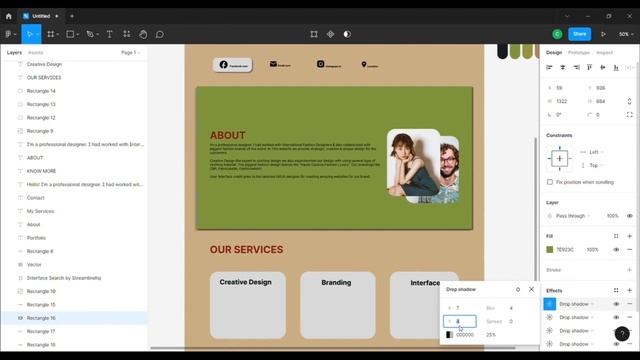Switch to the Layers tab
Image resolution: width=640 pixels, height=360 pixels.
tap(14, 53)
